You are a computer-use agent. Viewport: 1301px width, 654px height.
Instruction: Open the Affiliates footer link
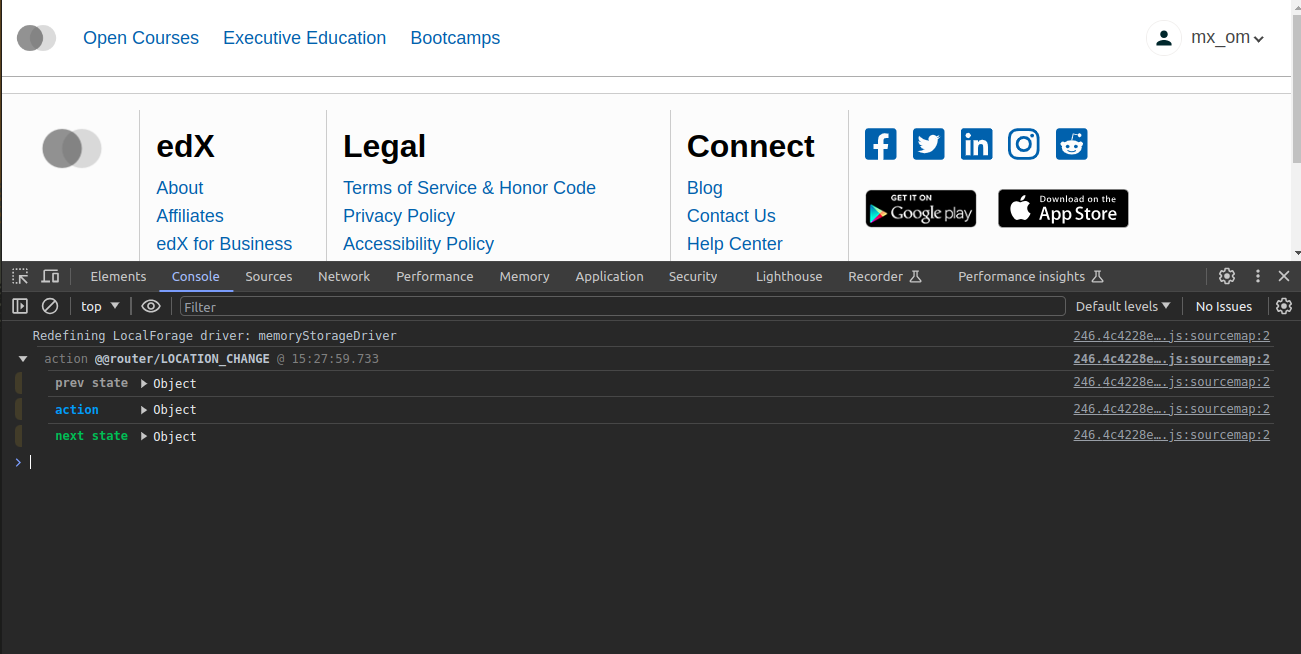[x=190, y=216]
